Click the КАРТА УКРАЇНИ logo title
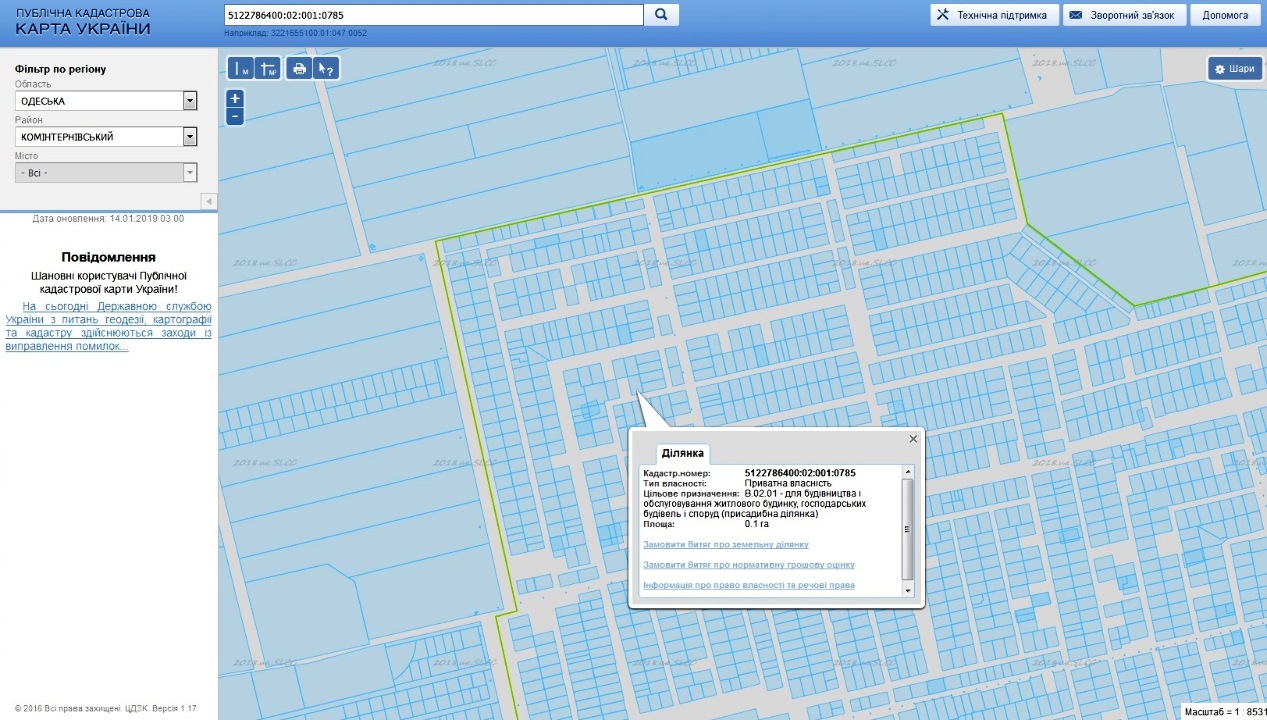1267x720 pixels. coord(83,28)
